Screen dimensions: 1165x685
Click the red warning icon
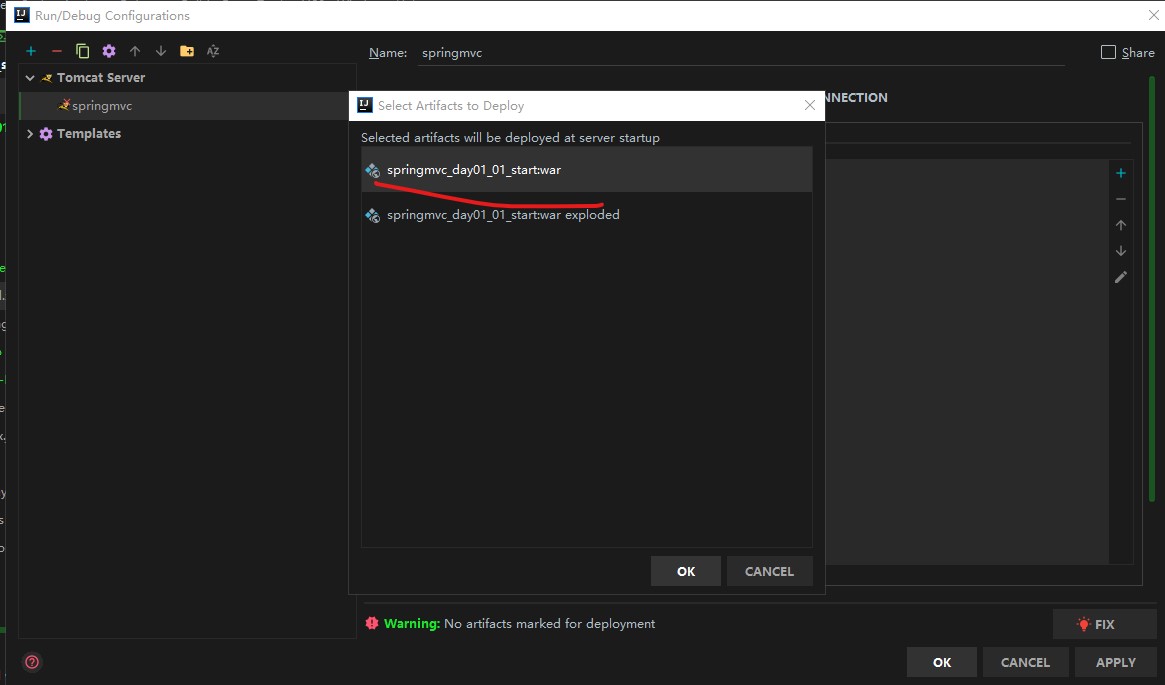pyautogui.click(x=371, y=623)
